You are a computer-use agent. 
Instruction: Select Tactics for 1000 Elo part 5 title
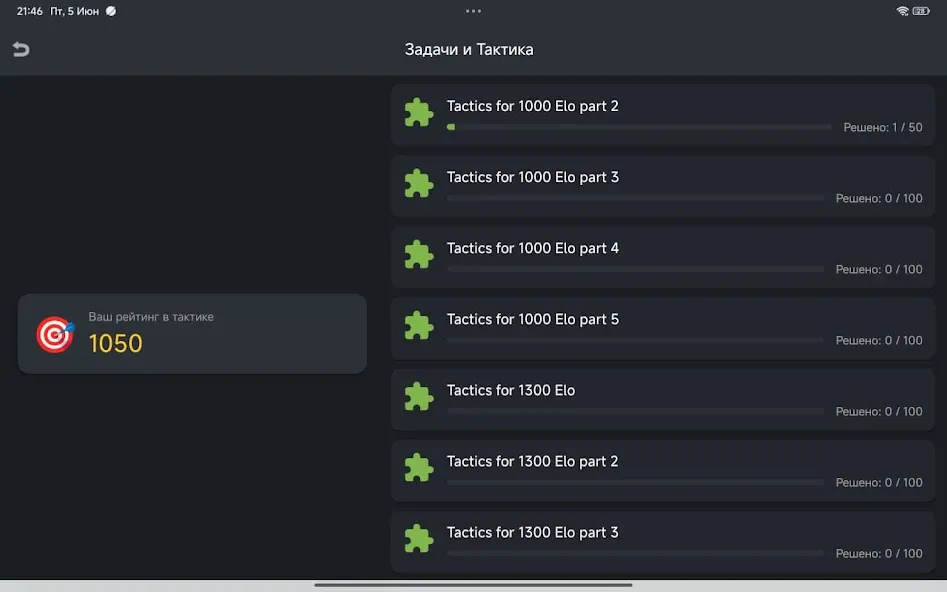click(x=533, y=319)
